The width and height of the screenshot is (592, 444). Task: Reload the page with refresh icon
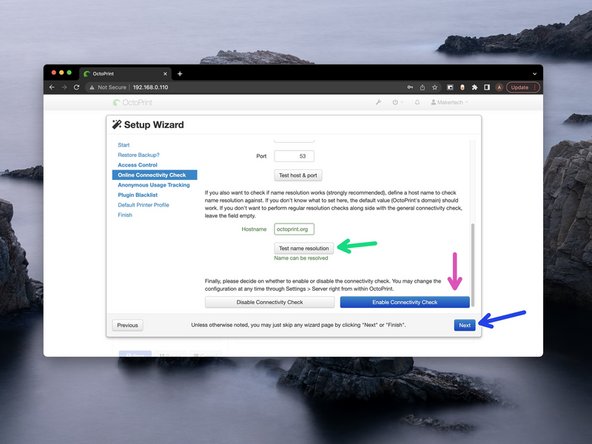pyautogui.click(x=77, y=87)
